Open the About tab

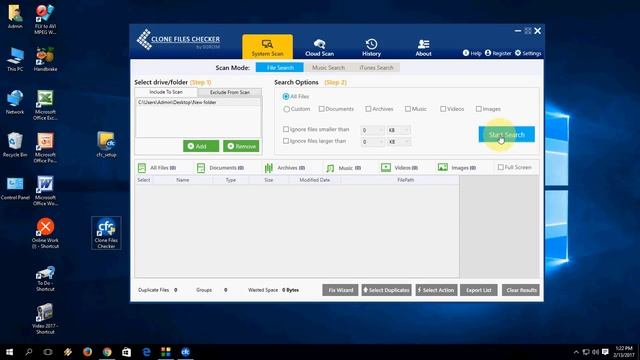pyautogui.click(x=423, y=47)
